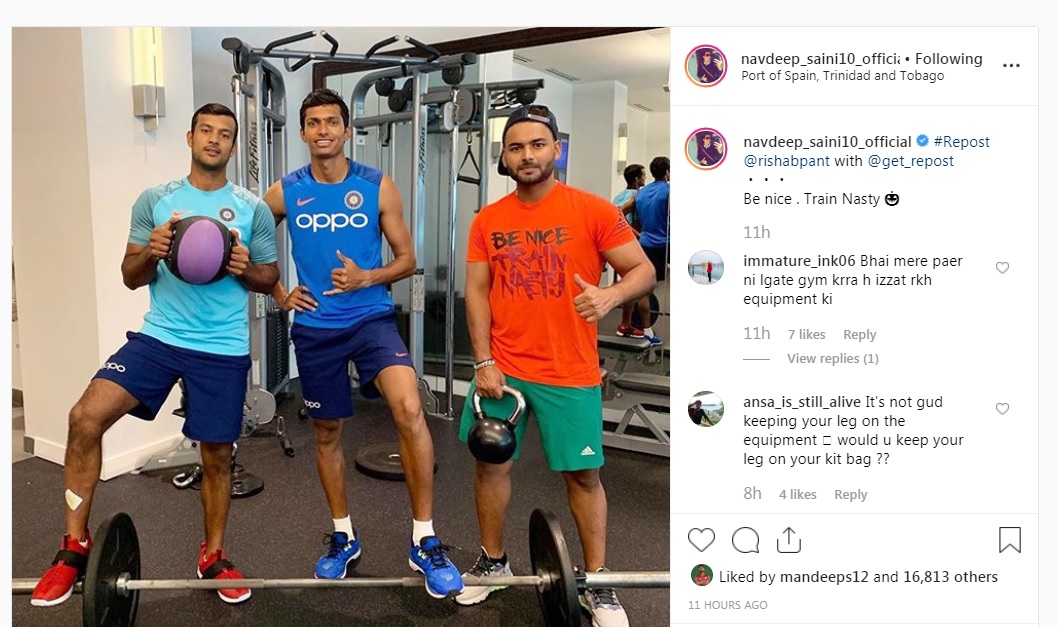The image size is (1057, 627).
Task: Like ansa_is_still_alive's comment
Action: point(1002,409)
